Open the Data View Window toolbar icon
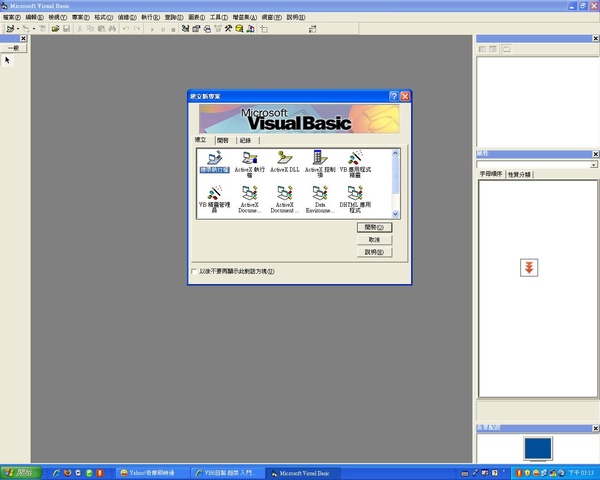Image resolution: width=600 pixels, height=480 pixels. pos(239,29)
